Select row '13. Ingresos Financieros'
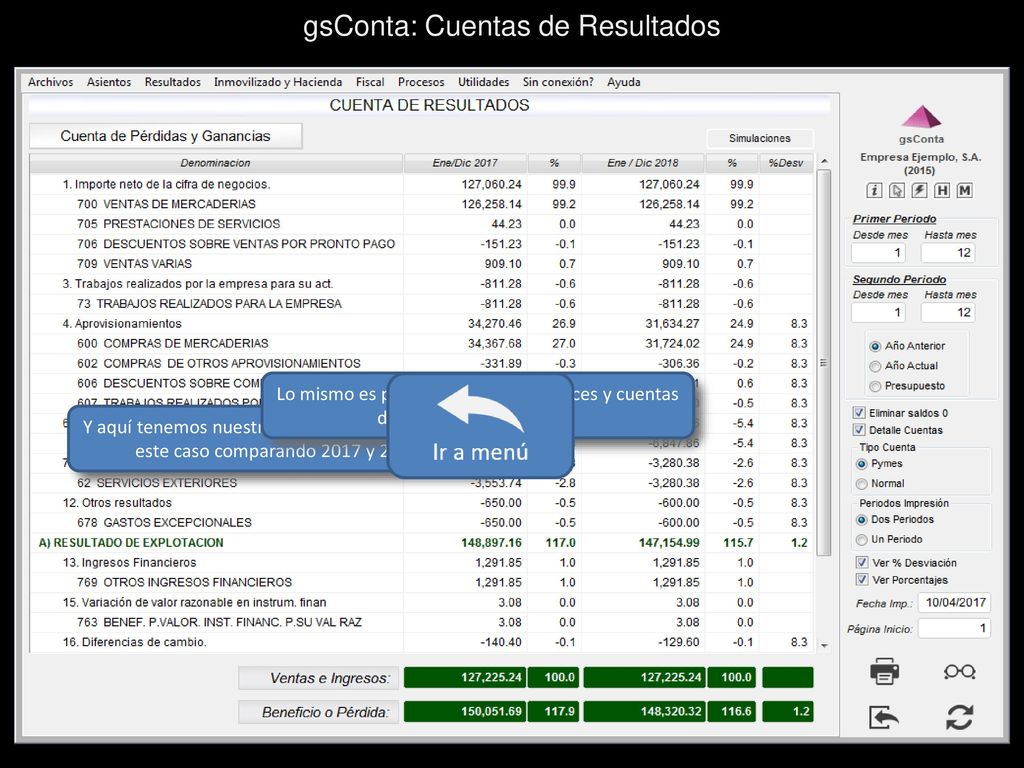This screenshot has height=768, width=1024. pos(422,562)
